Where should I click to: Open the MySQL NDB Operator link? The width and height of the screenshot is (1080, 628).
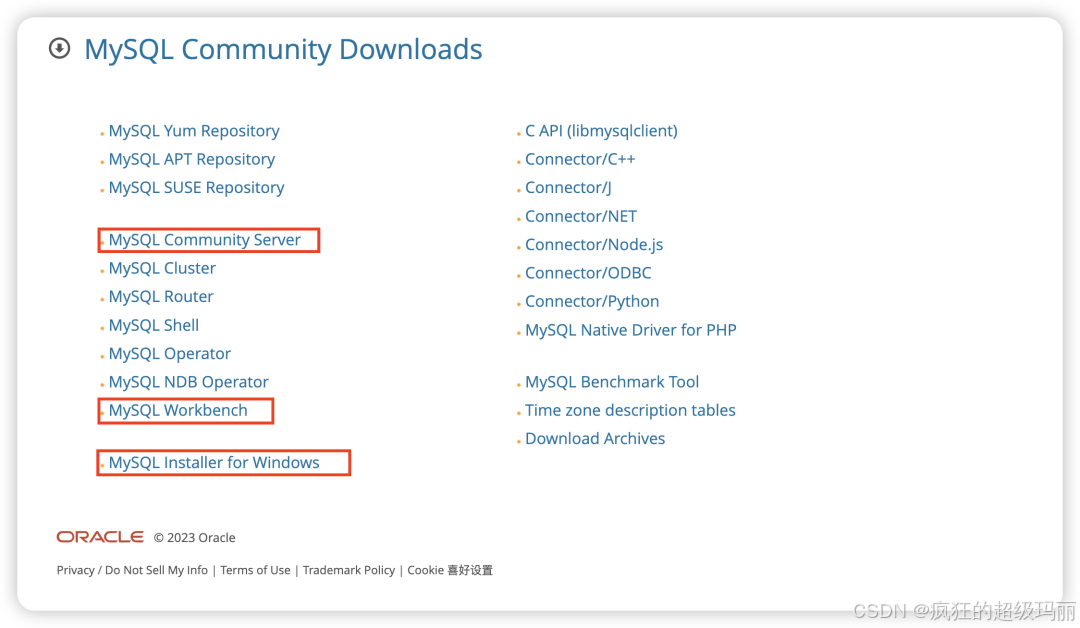pyautogui.click(x=188, y=382)
